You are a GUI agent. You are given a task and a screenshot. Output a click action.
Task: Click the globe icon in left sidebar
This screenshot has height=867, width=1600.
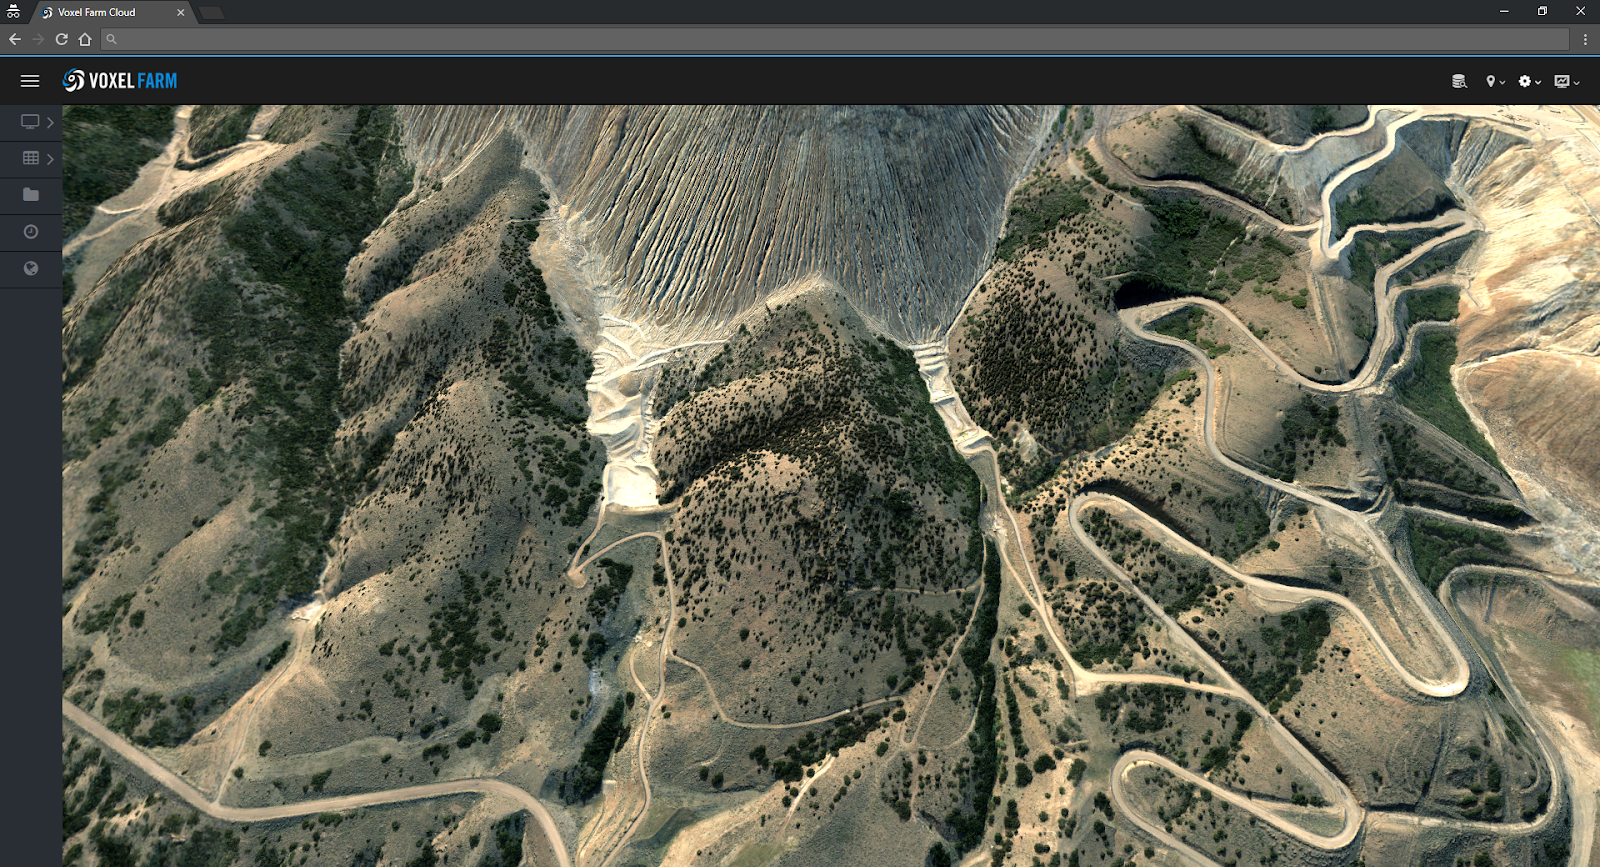point(31,268)
